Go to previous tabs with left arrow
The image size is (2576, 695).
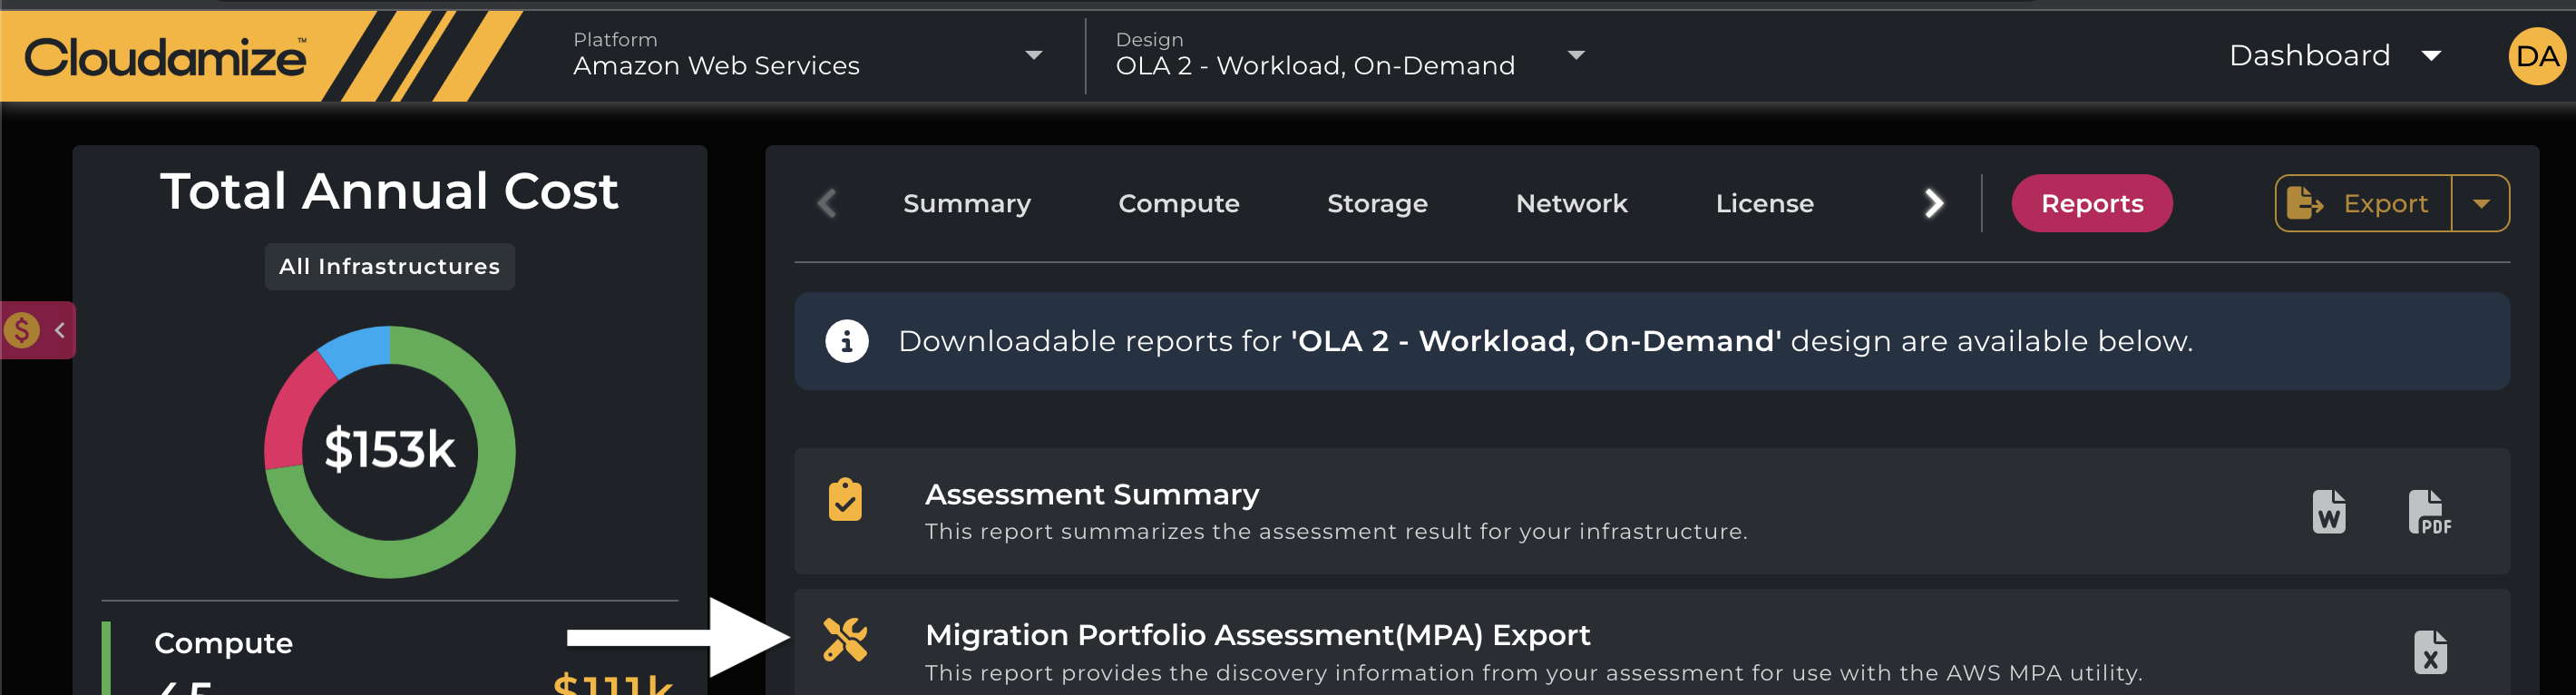point(827,203)
